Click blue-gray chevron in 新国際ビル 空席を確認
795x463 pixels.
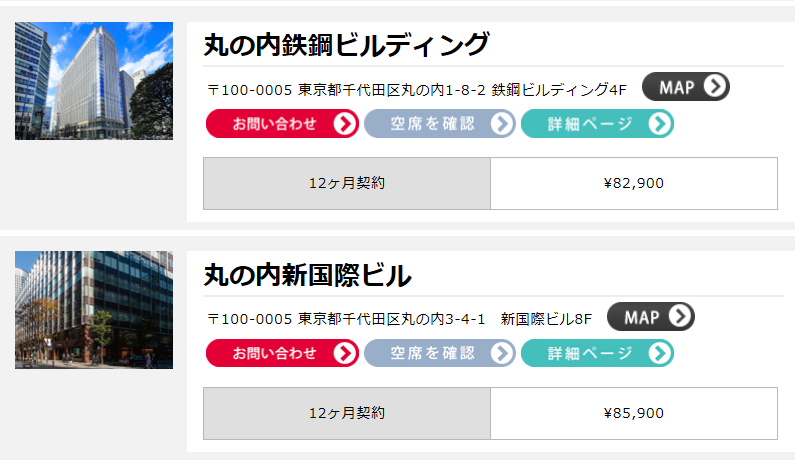pos(502,353)
